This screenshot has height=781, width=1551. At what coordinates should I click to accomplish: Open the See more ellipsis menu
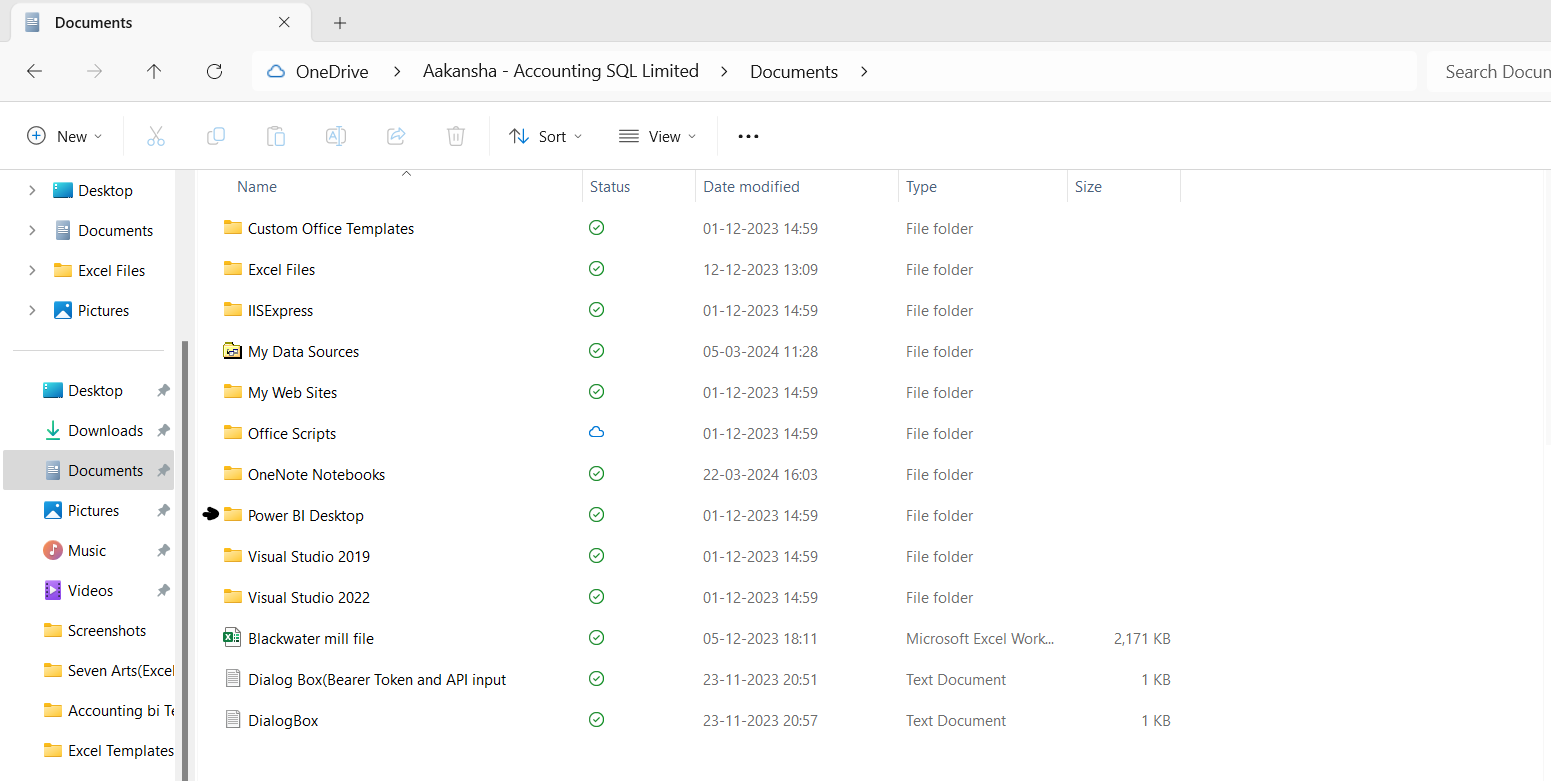point(748,136)
